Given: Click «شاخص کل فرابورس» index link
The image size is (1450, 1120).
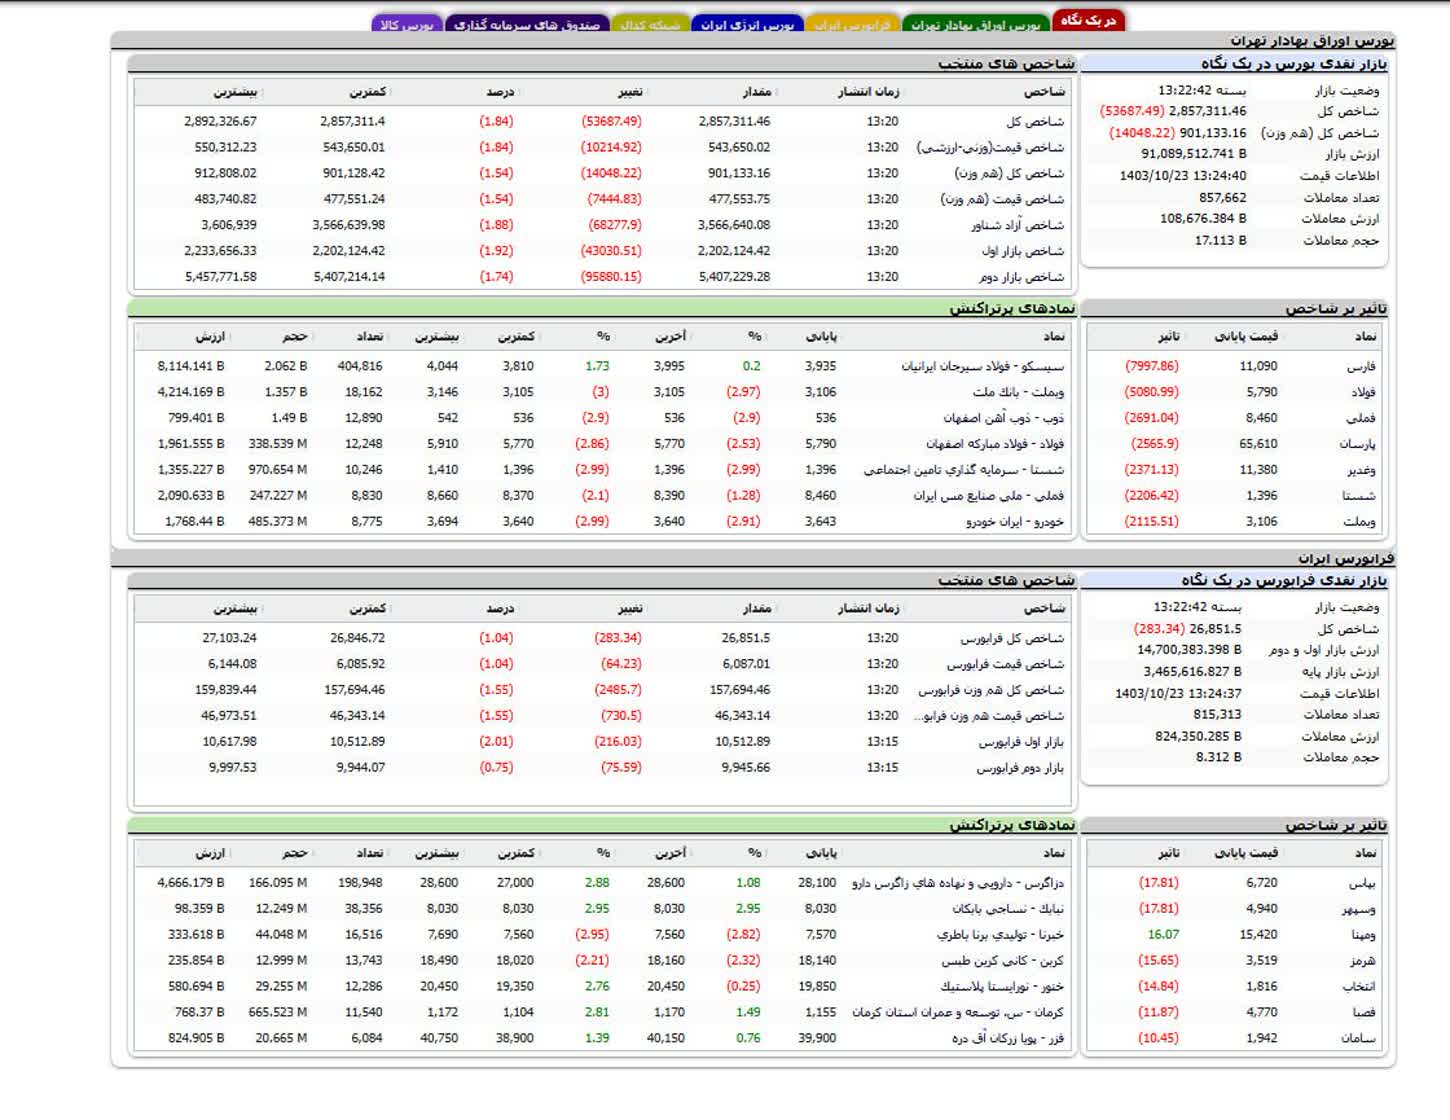Looking at the screenshot, I should 1012,638.
